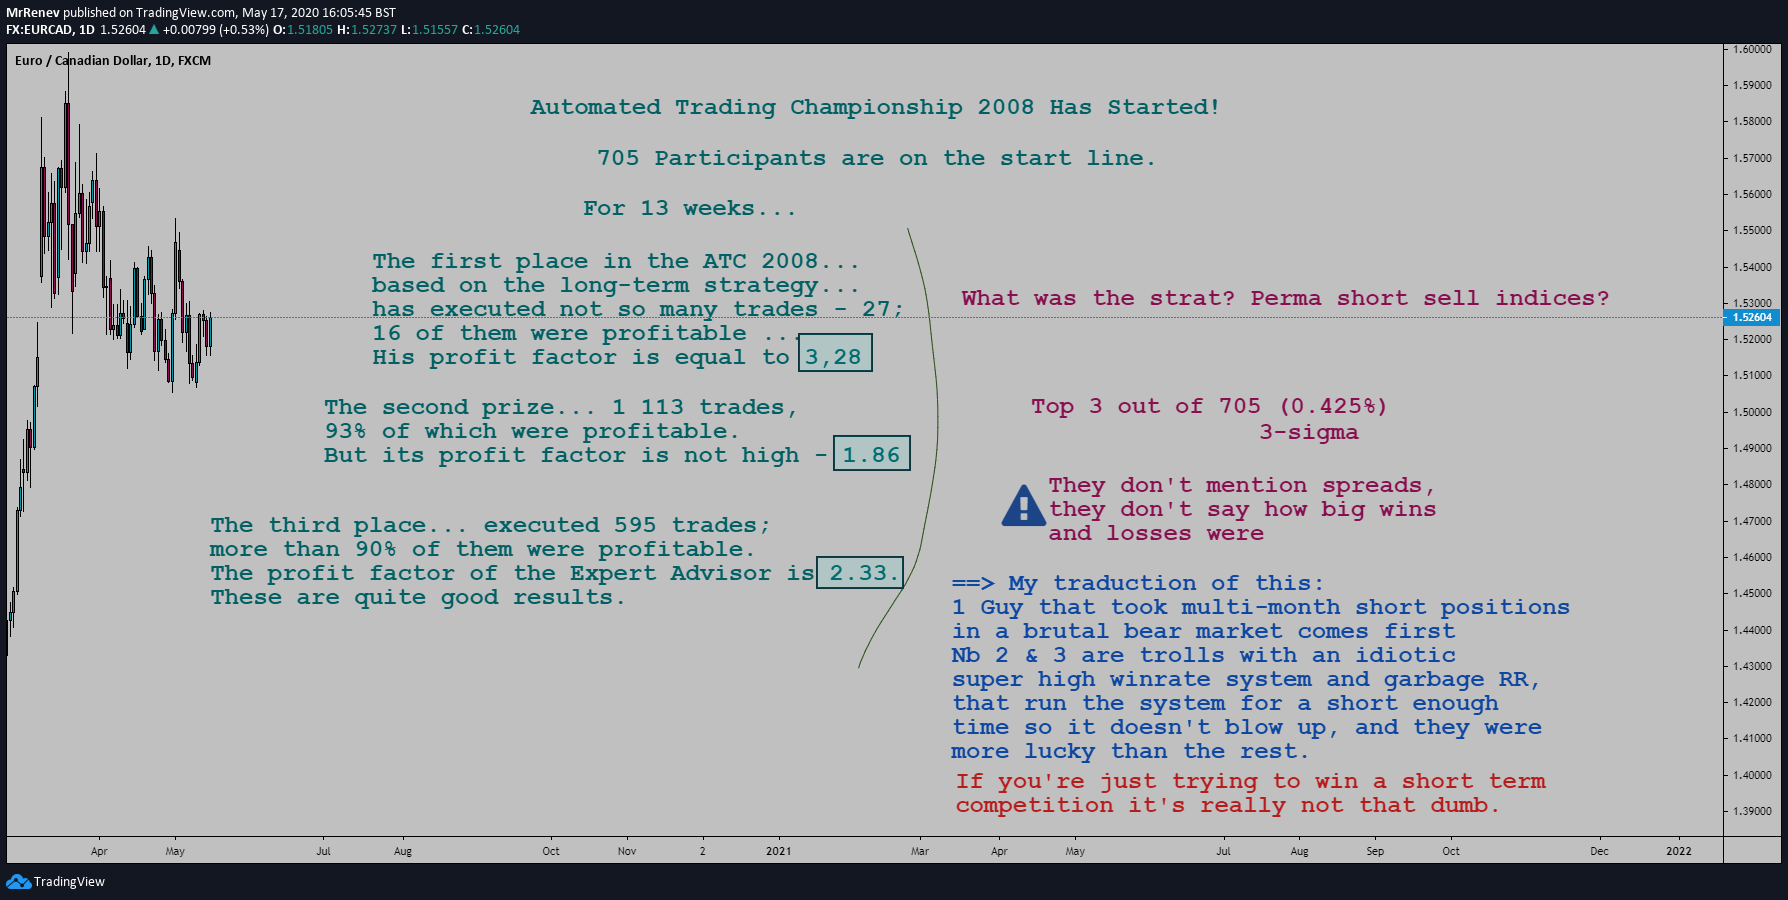Click the Dec label on time axis
The width and height of the screenshot is (1788, 900).
point(1599,851)
